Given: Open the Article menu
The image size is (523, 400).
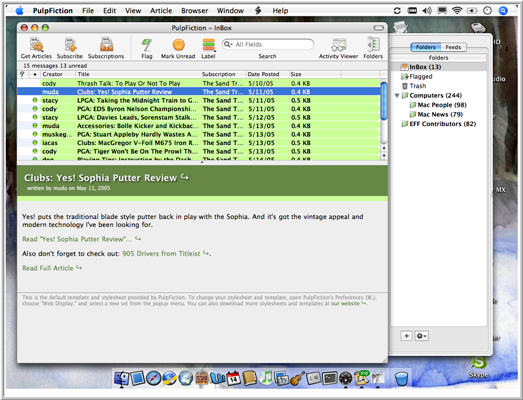Looking at the screenshot, I should pos(161,11).
